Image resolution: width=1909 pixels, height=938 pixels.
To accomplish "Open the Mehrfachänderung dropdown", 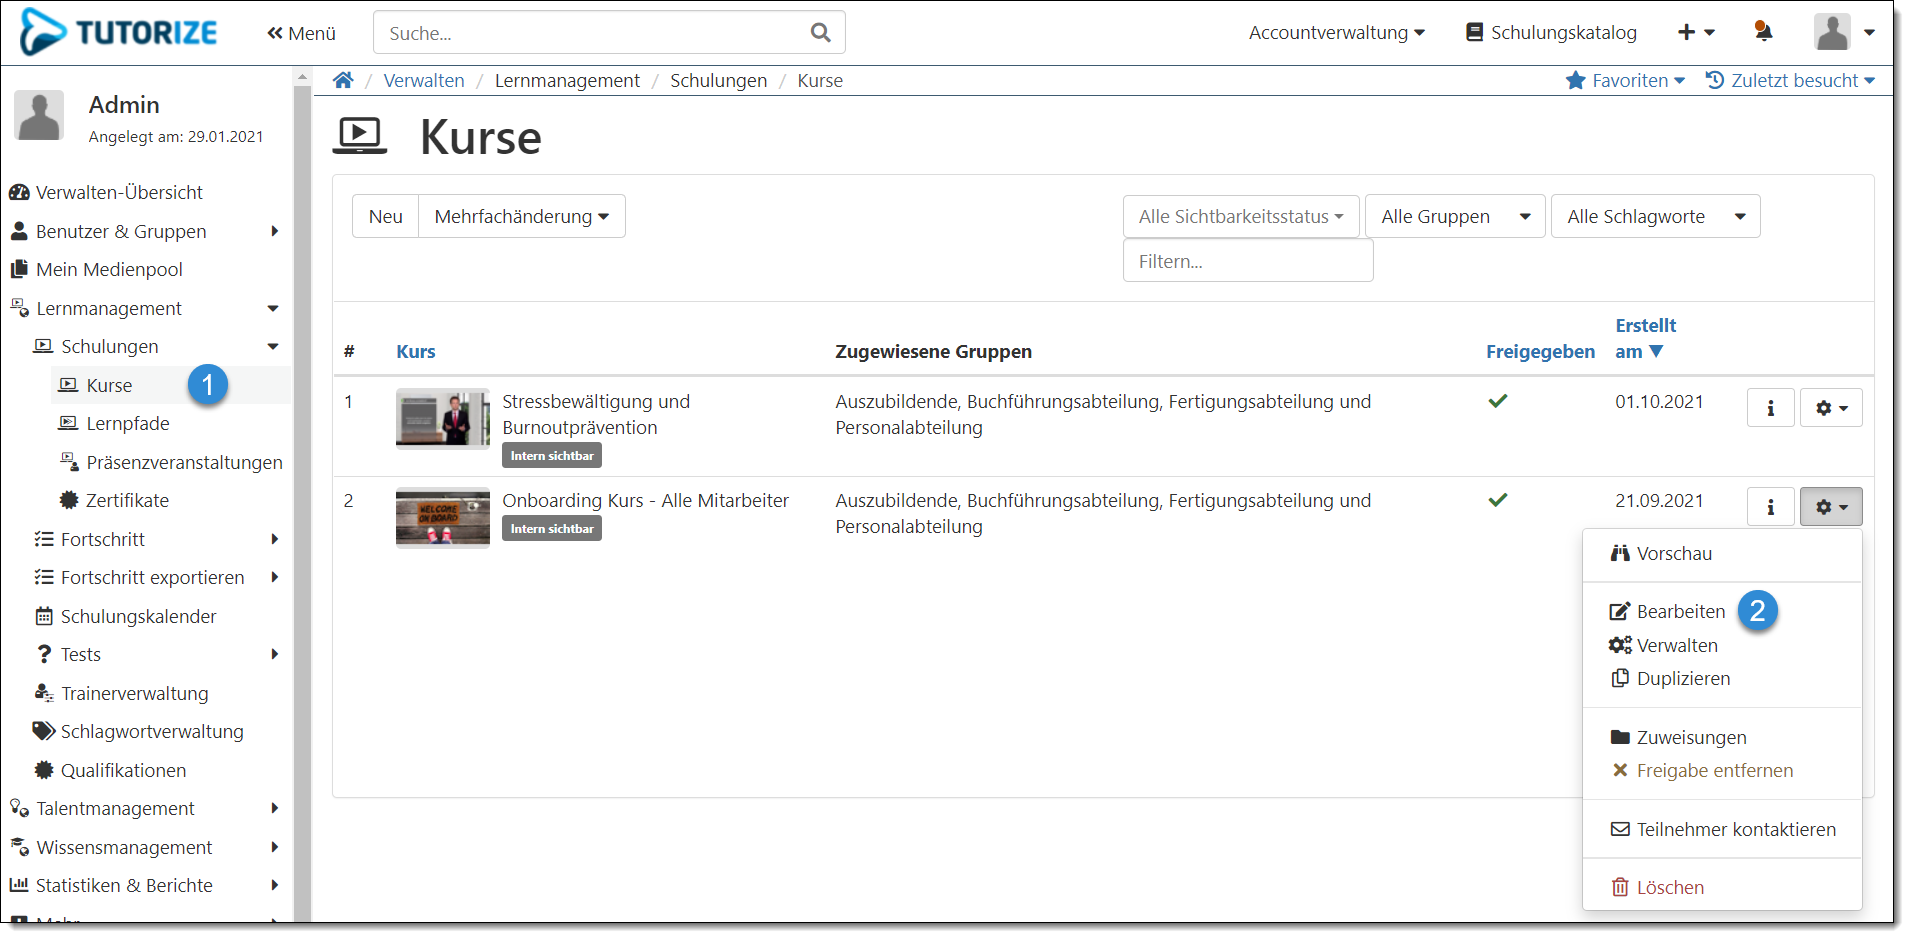I will tap(521, 216).
